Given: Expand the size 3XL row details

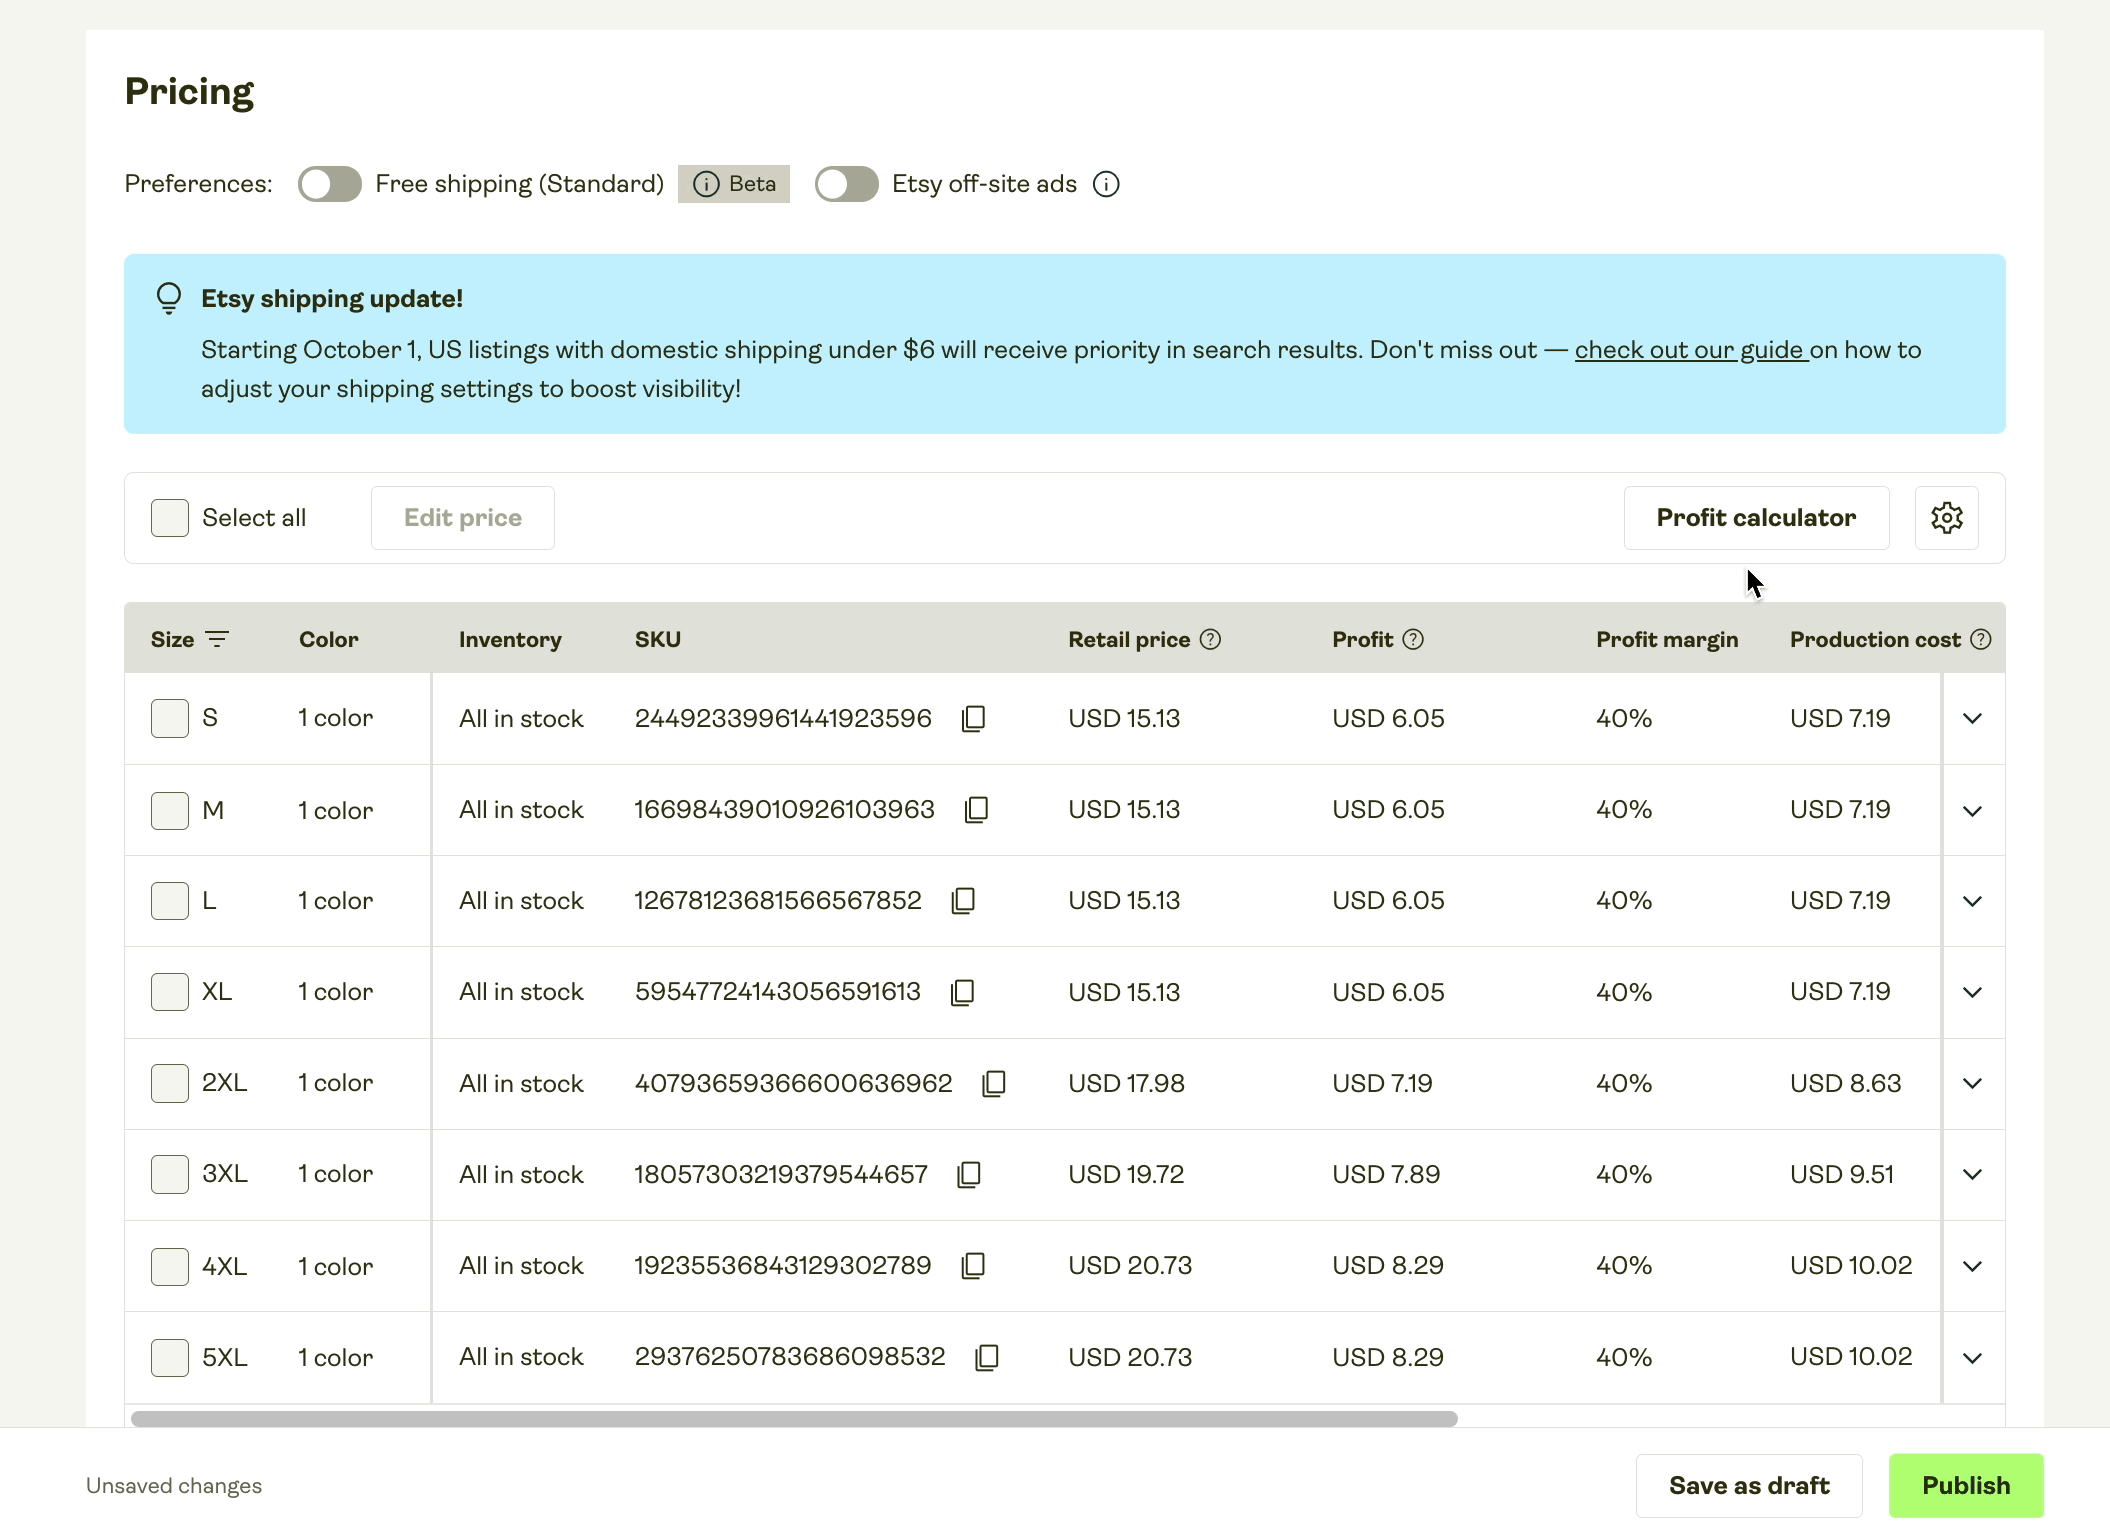Looking at the screenshot, I should 1972,1174.
